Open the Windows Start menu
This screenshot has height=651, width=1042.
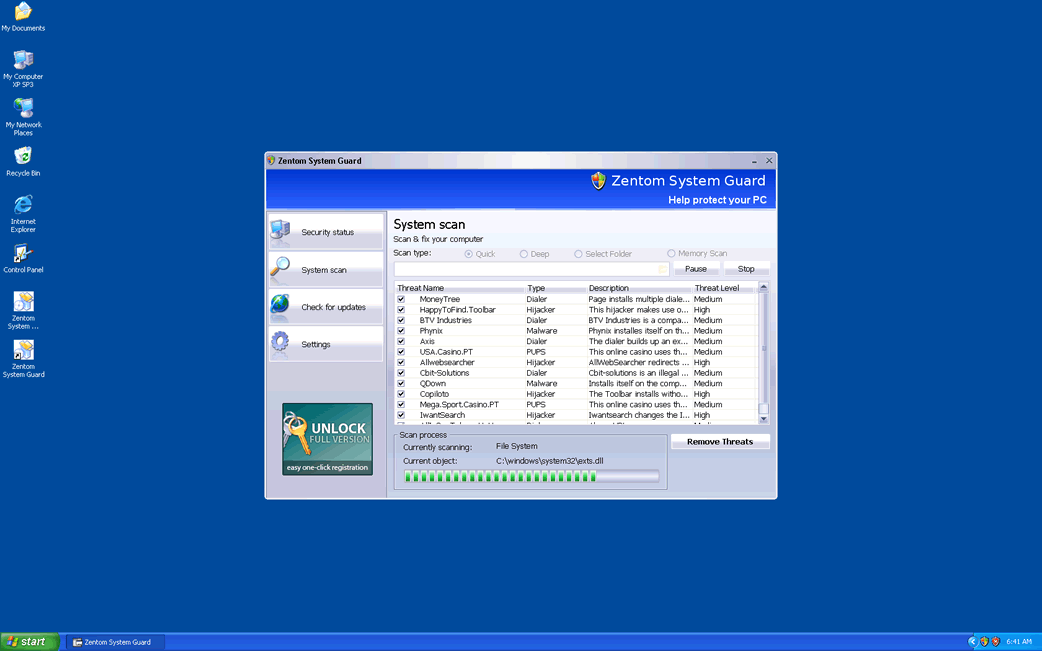pyautogui.click(x=28, y=642)
